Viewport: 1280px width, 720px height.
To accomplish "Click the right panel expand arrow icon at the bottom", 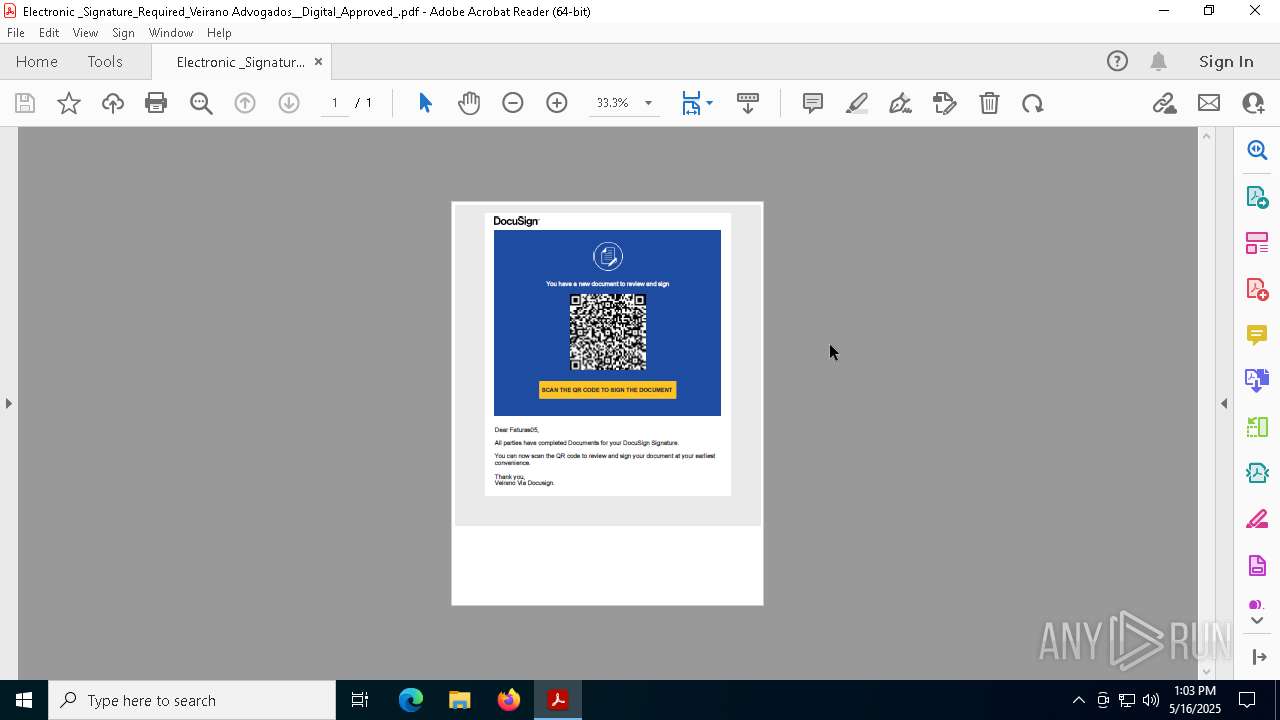I will pyautogui.click(x=1259, y=657).
